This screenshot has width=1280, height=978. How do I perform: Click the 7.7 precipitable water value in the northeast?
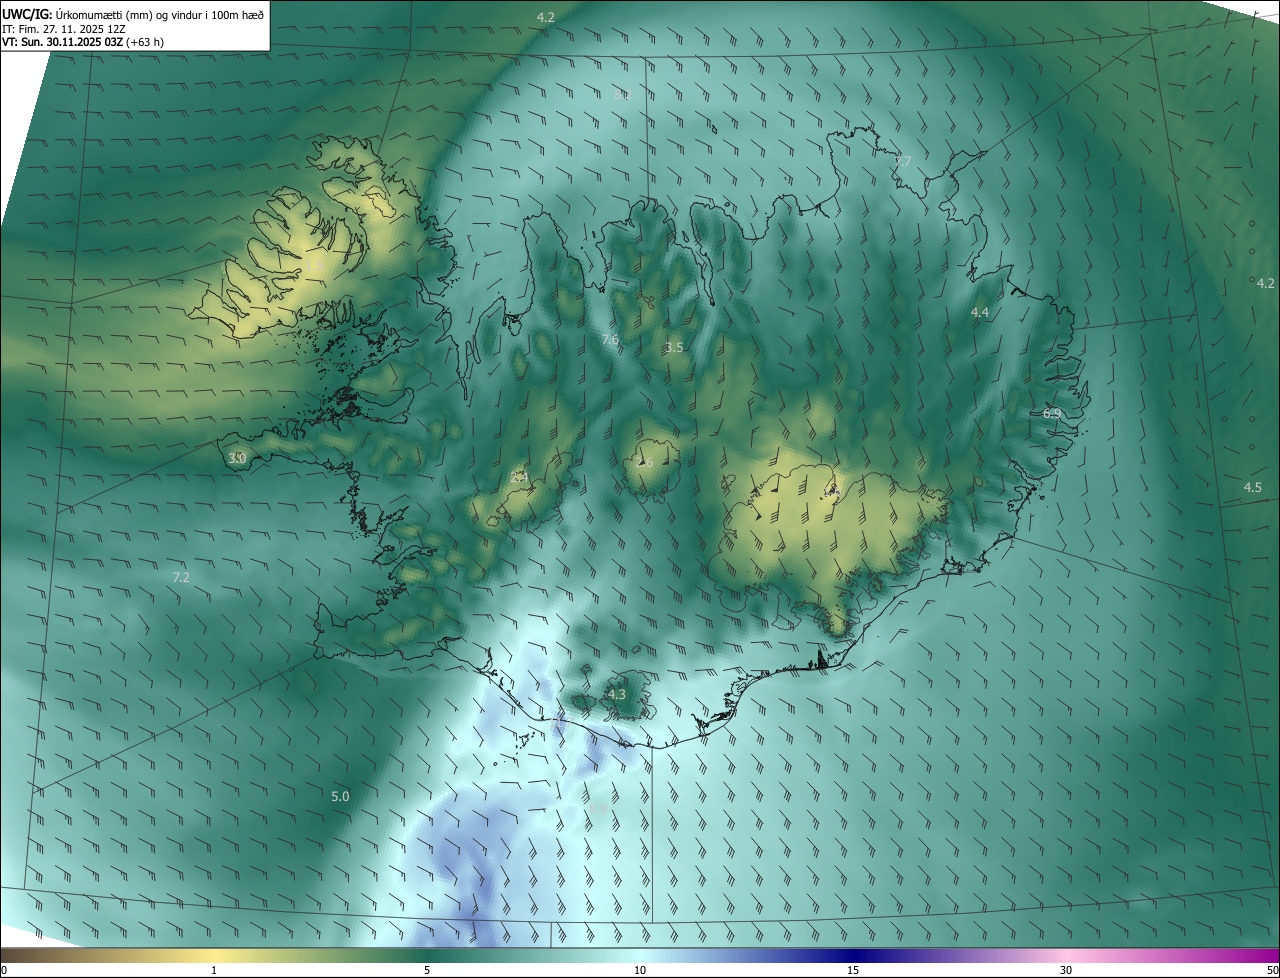click(903, 161)
